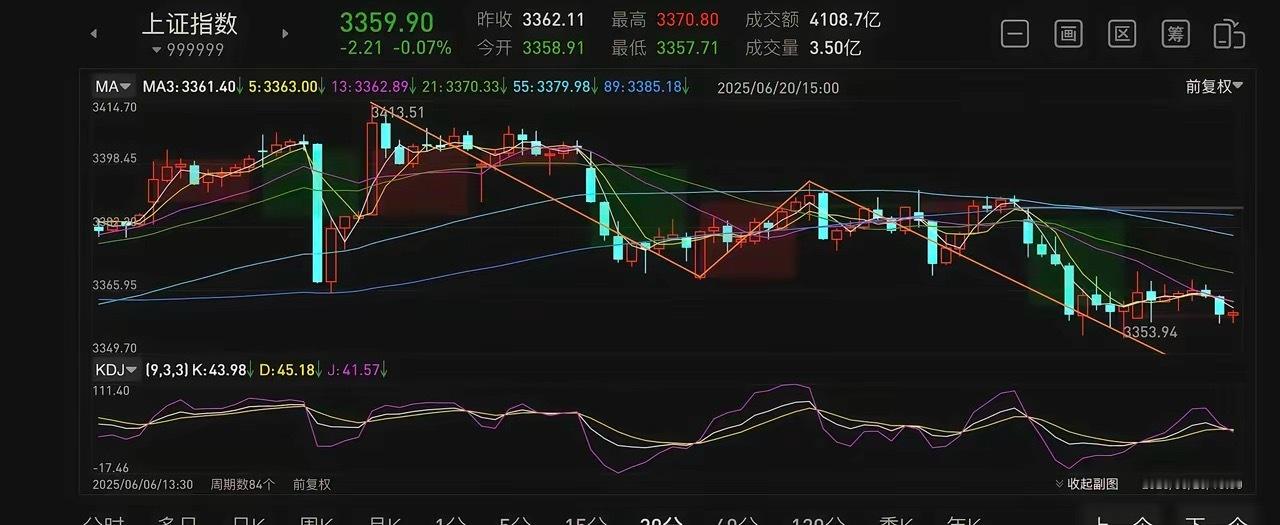Click the 周期数84个 period count
Screen dimensions: 1280x525
click(242, 484)
